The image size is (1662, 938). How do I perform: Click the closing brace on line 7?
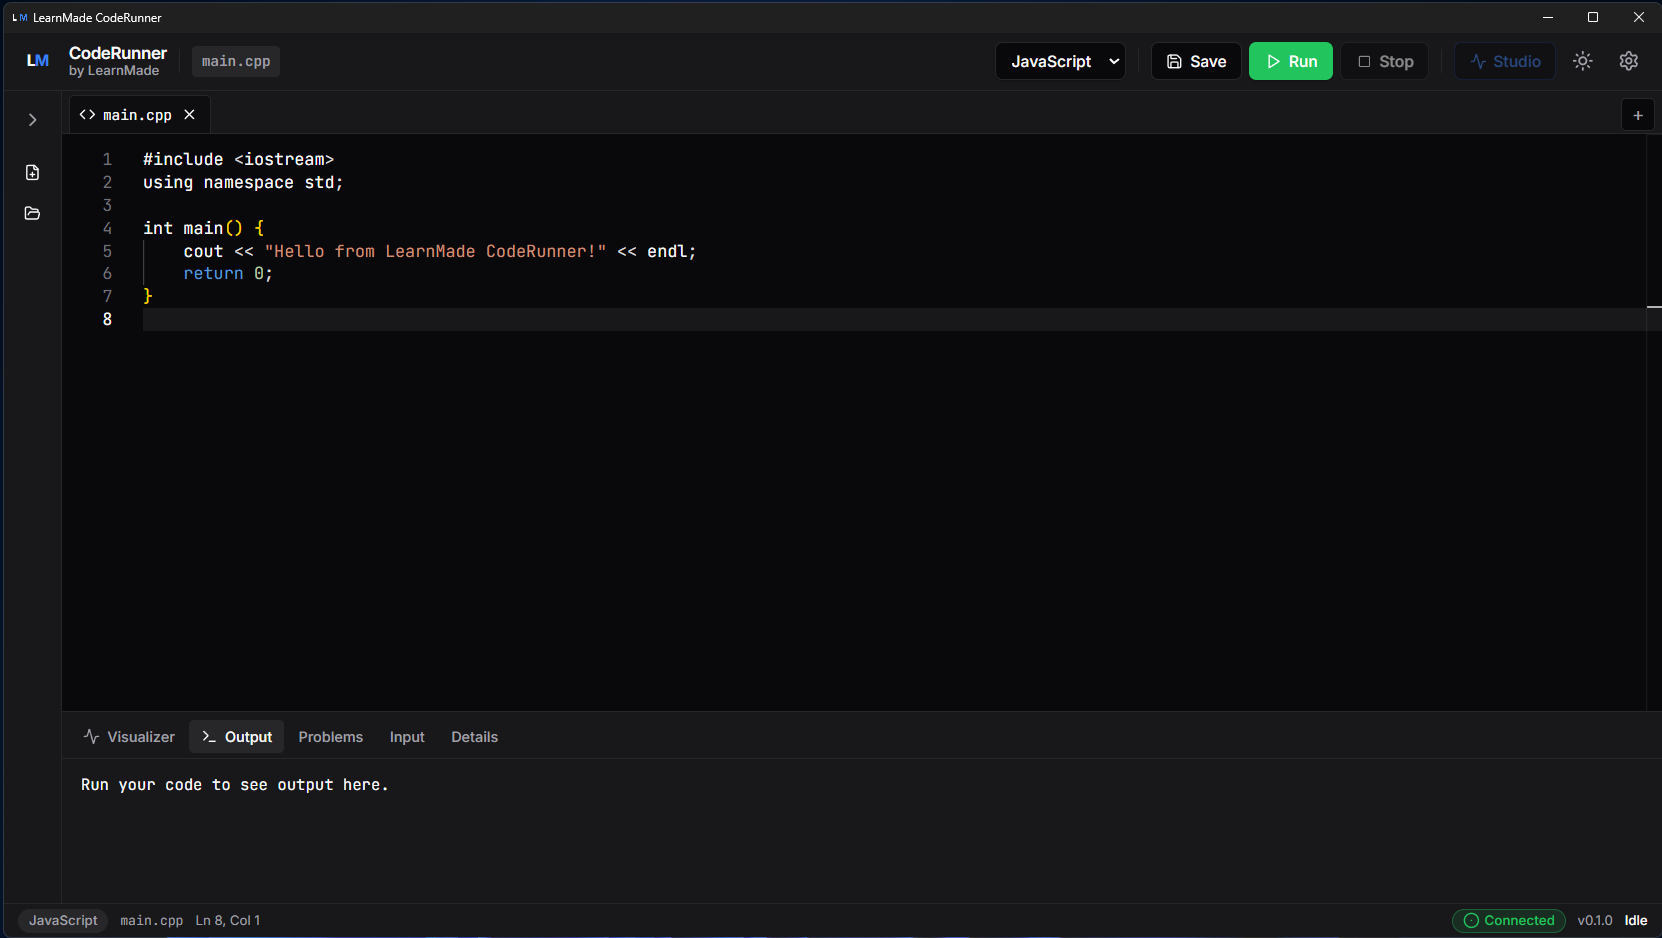(148, 296)
